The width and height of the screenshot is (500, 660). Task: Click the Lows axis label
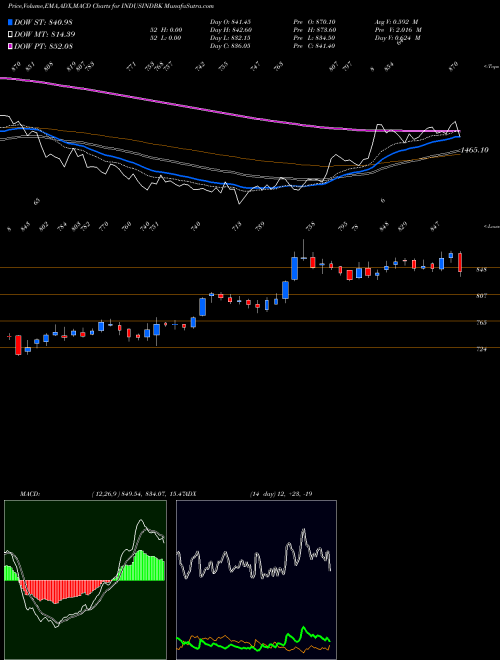pyautogui.click(x=491, y=226)
